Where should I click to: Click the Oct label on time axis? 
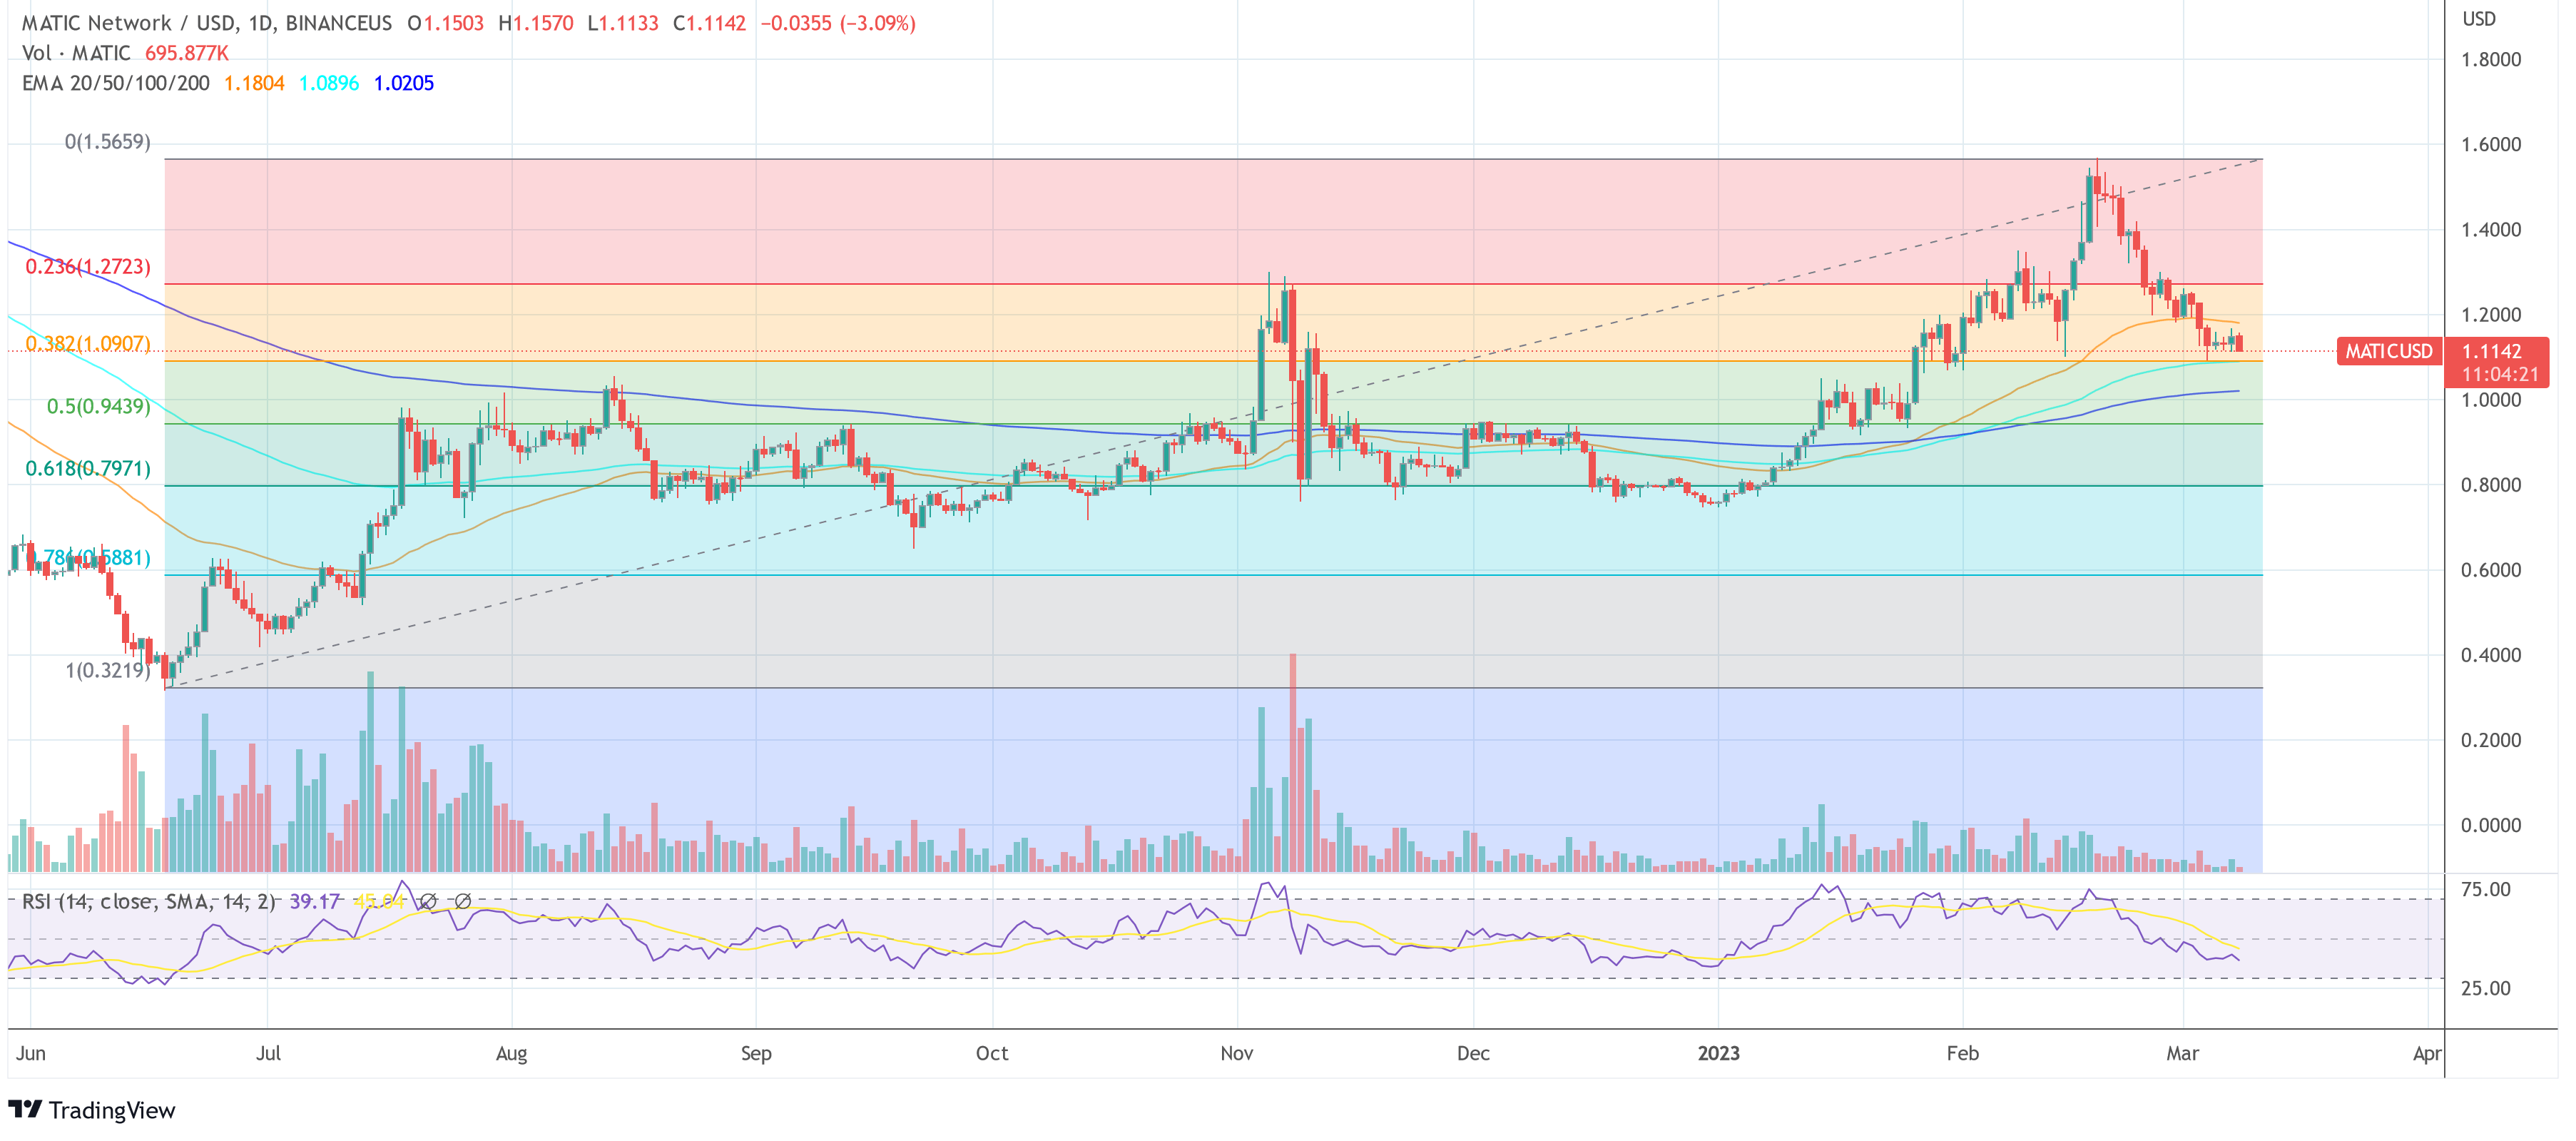point(992,1053)
